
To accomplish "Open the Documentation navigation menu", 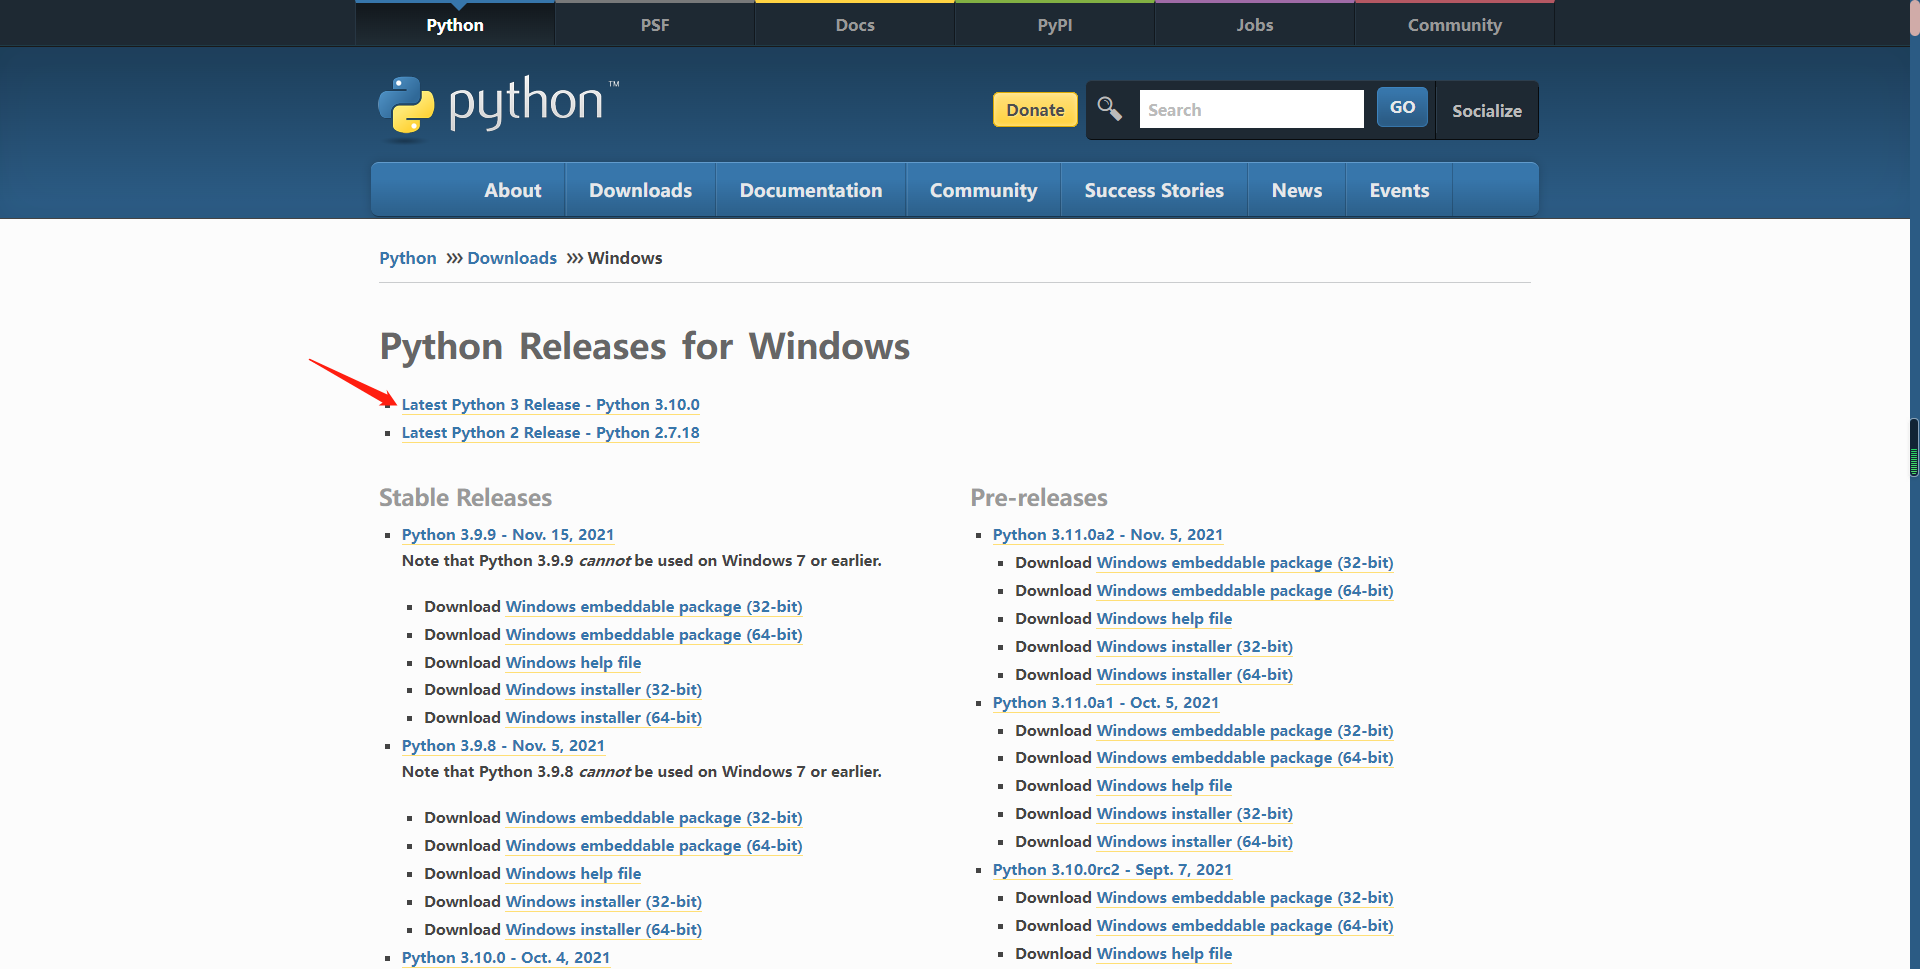I will [x=811, y=190].
